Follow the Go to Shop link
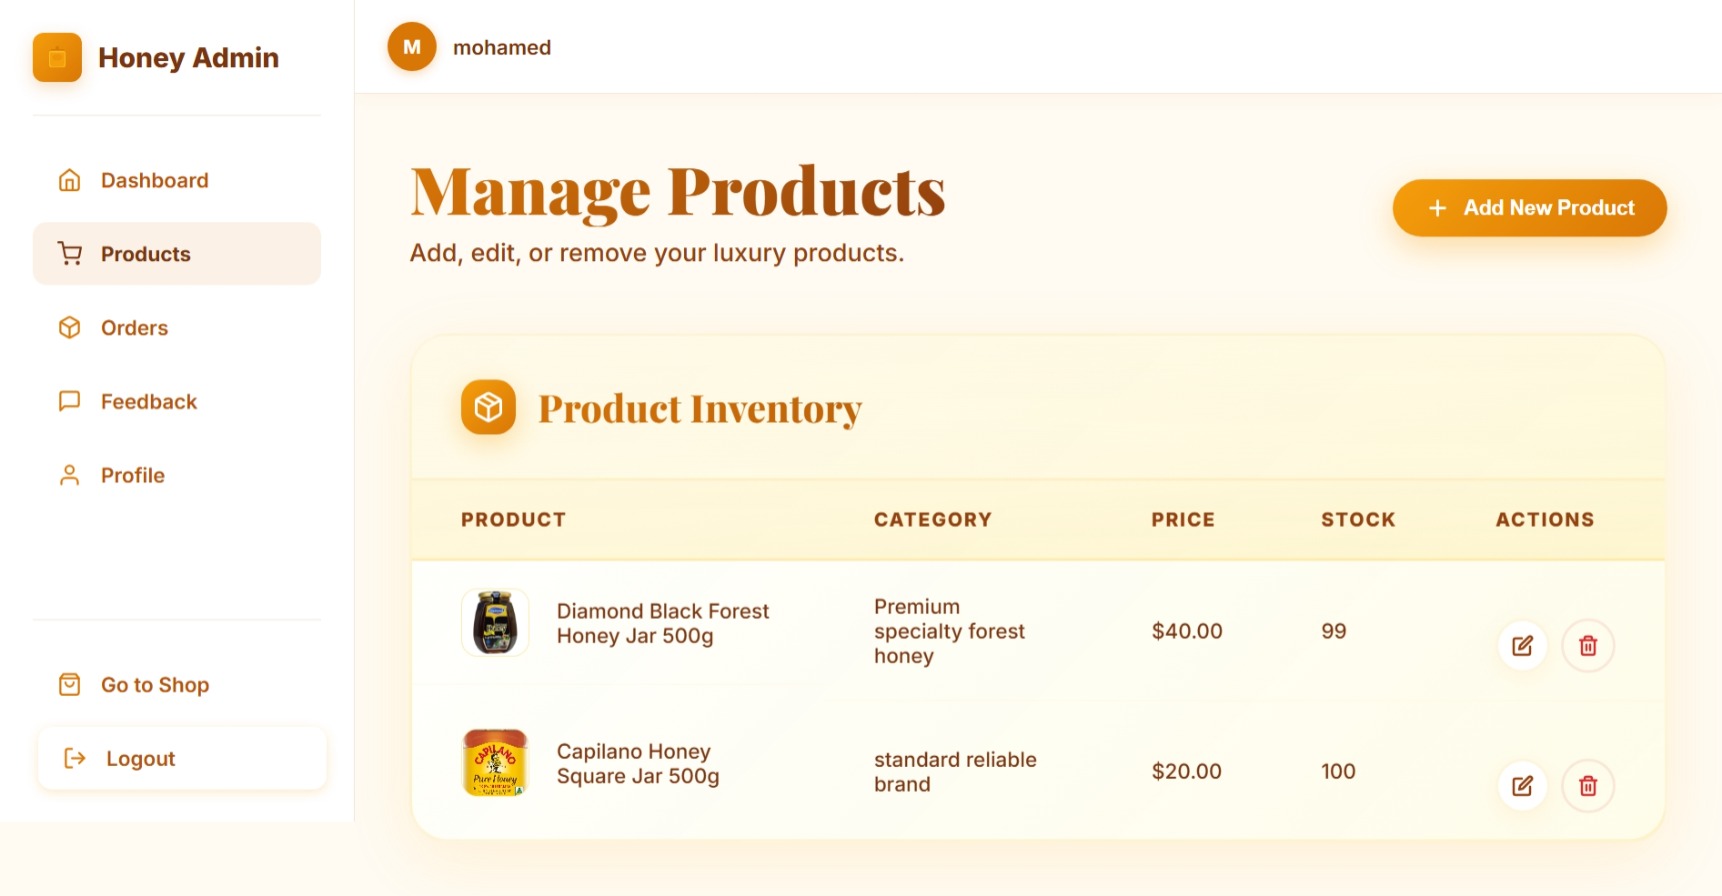This screenshot has width=1722, height=896. pyautogui.click(x=154, y=685)
